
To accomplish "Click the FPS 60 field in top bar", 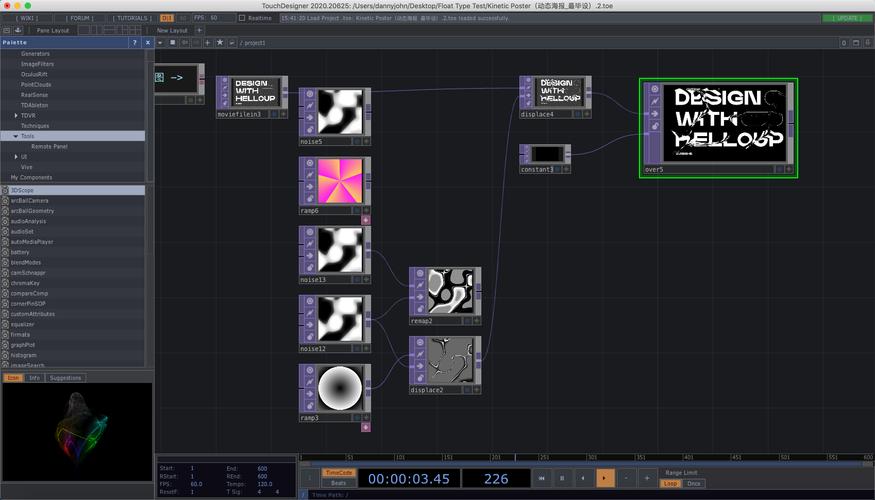I will click(x=214, y=18).
